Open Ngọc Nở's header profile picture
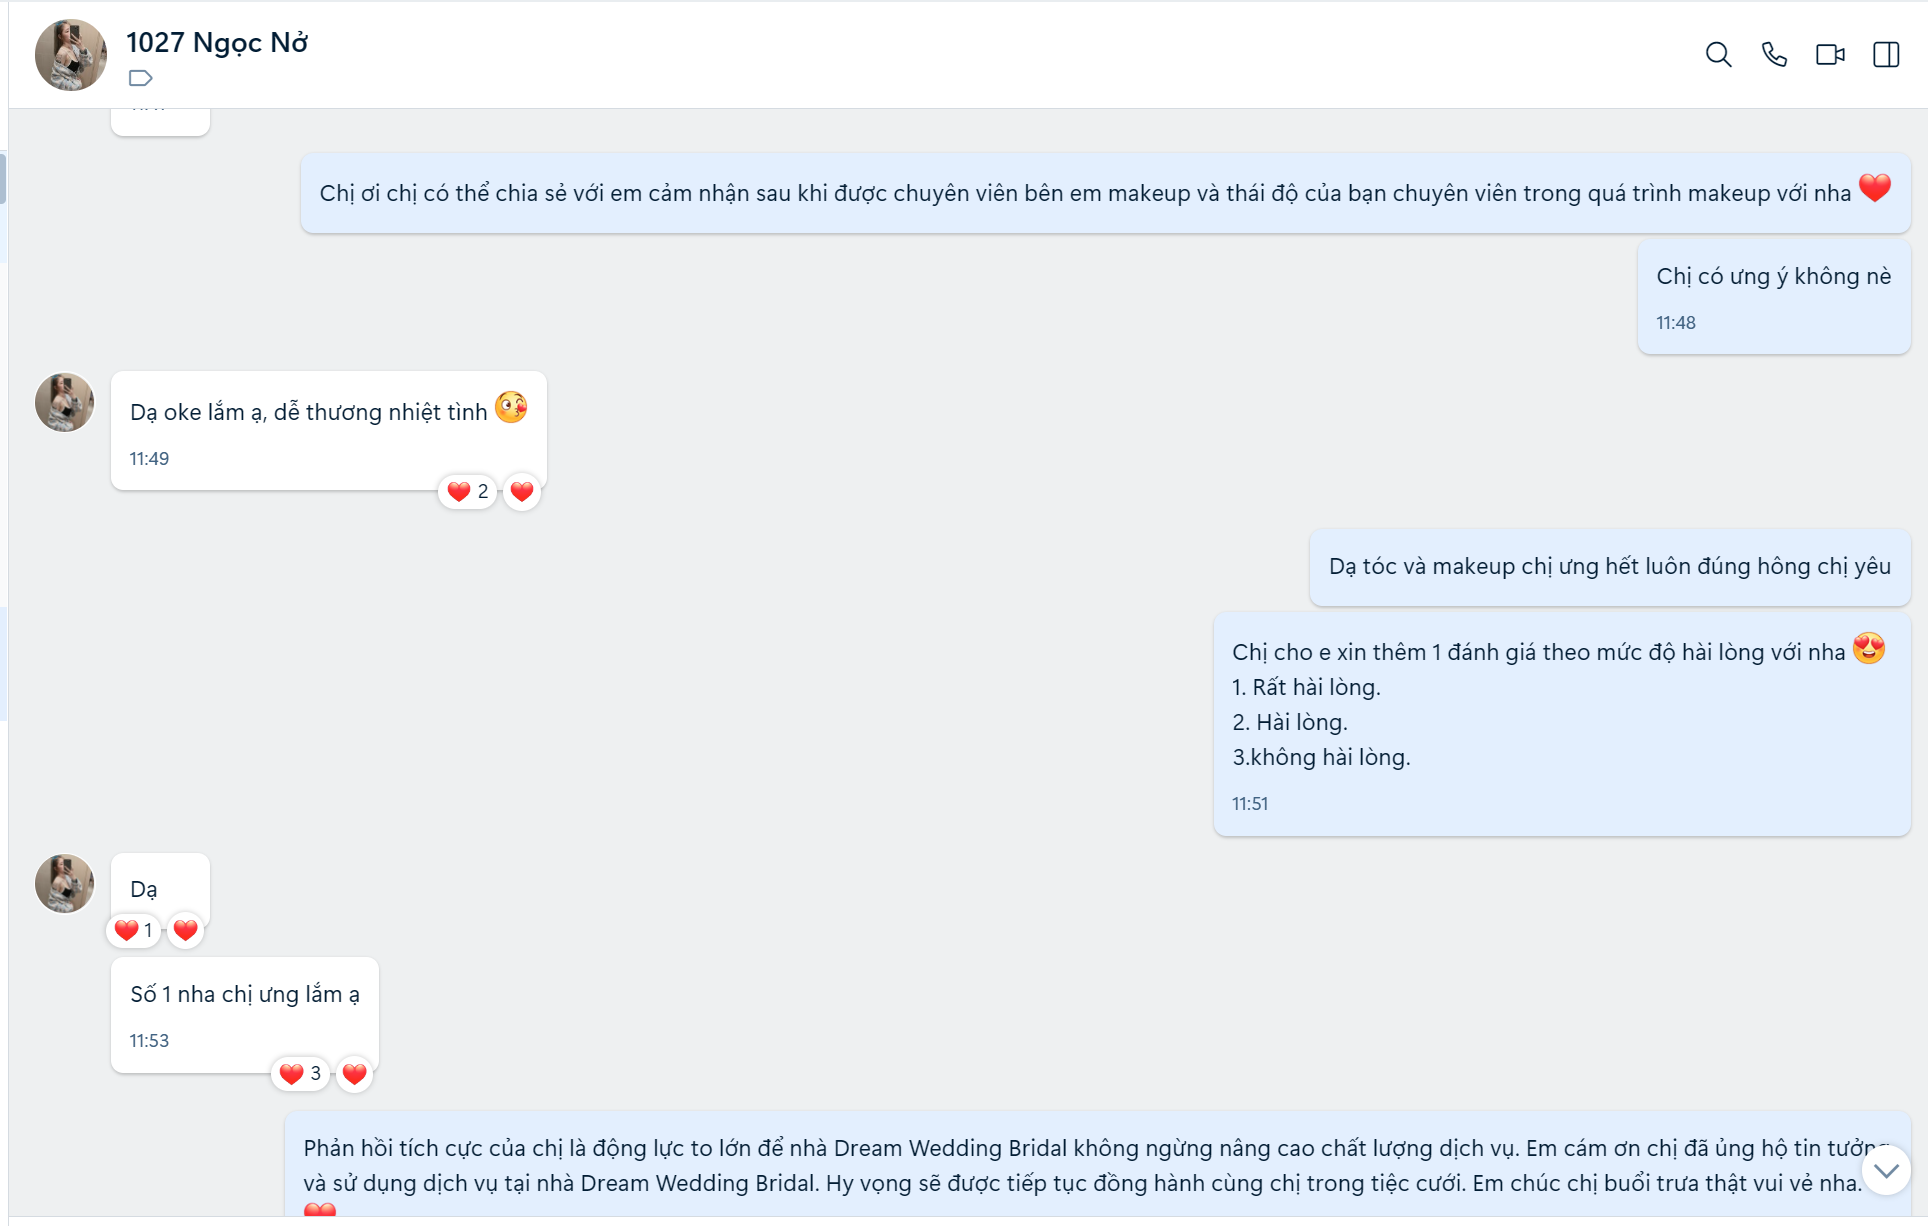 [70, 54]
